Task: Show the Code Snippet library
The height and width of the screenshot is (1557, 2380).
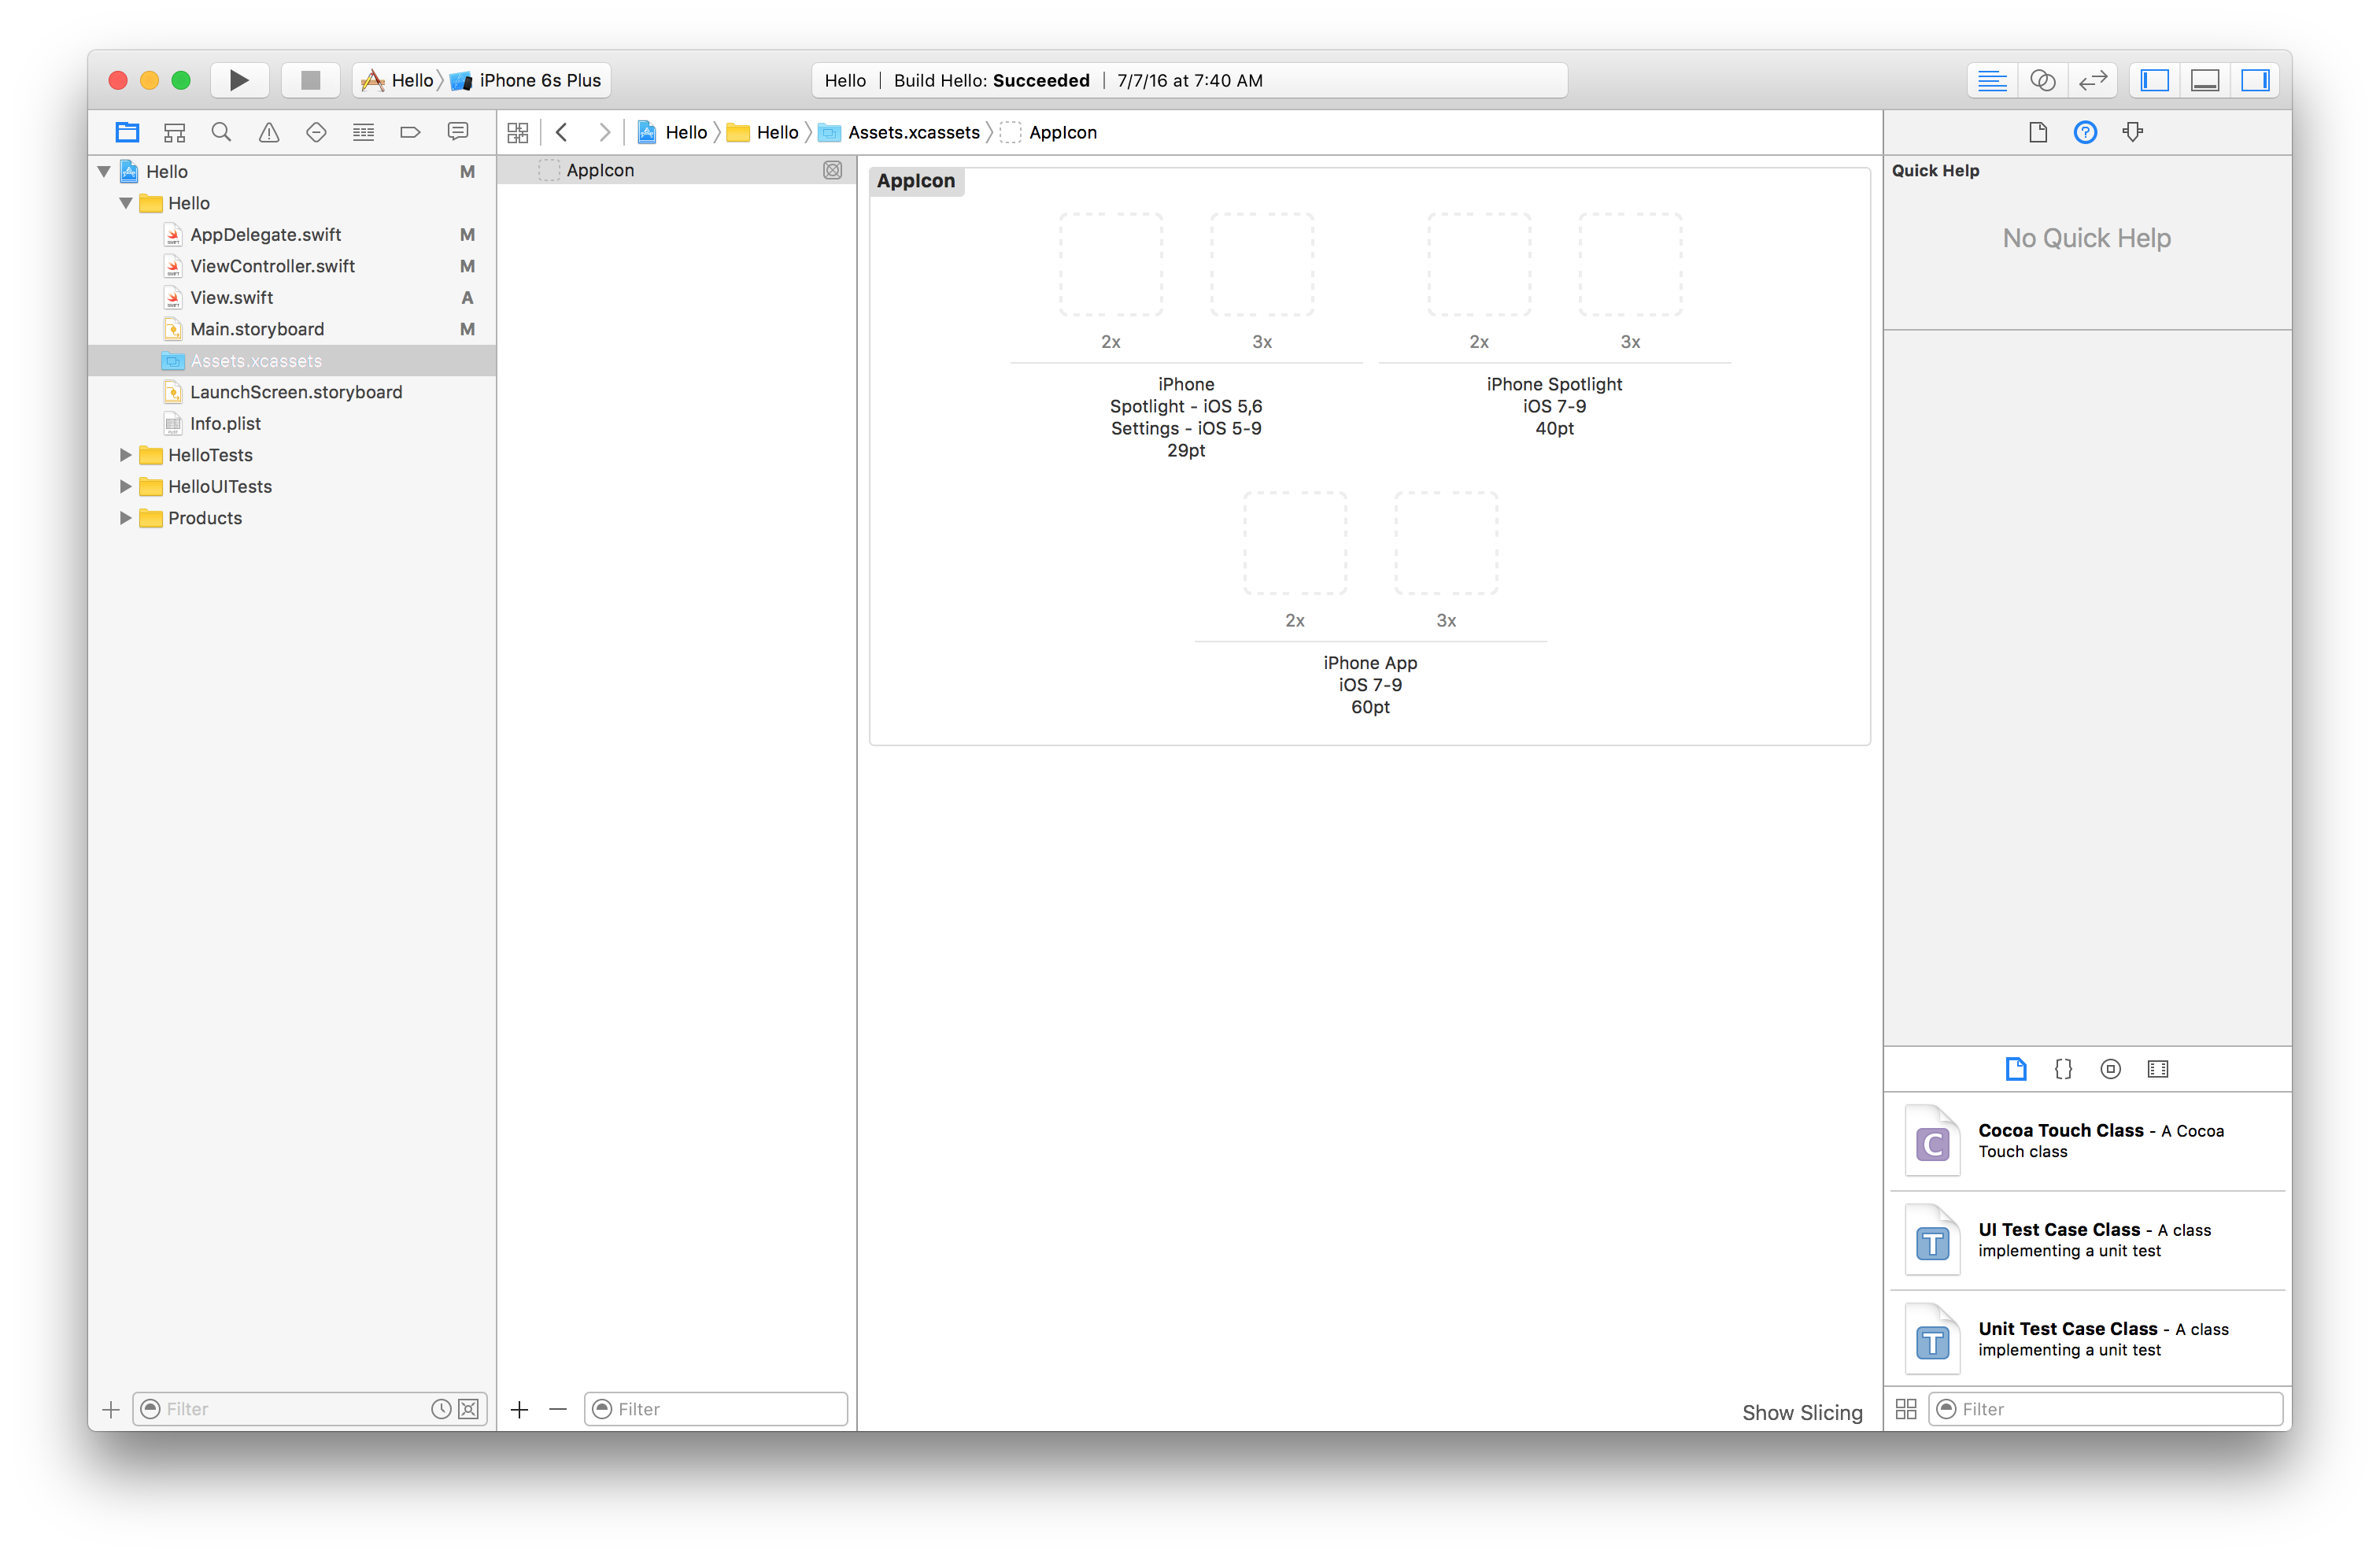Action: [2063, 1069]
